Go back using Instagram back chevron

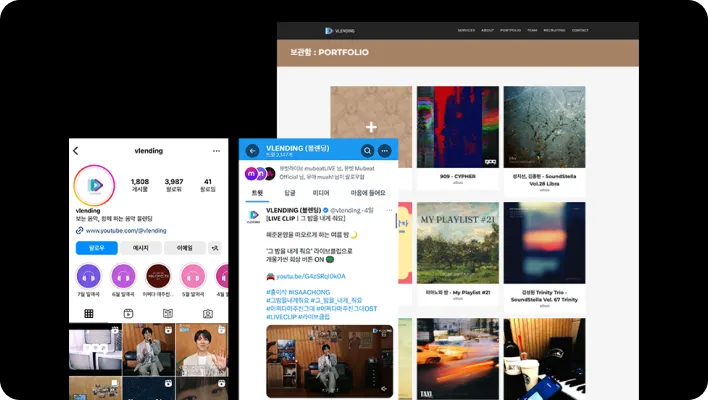point(75,151)
